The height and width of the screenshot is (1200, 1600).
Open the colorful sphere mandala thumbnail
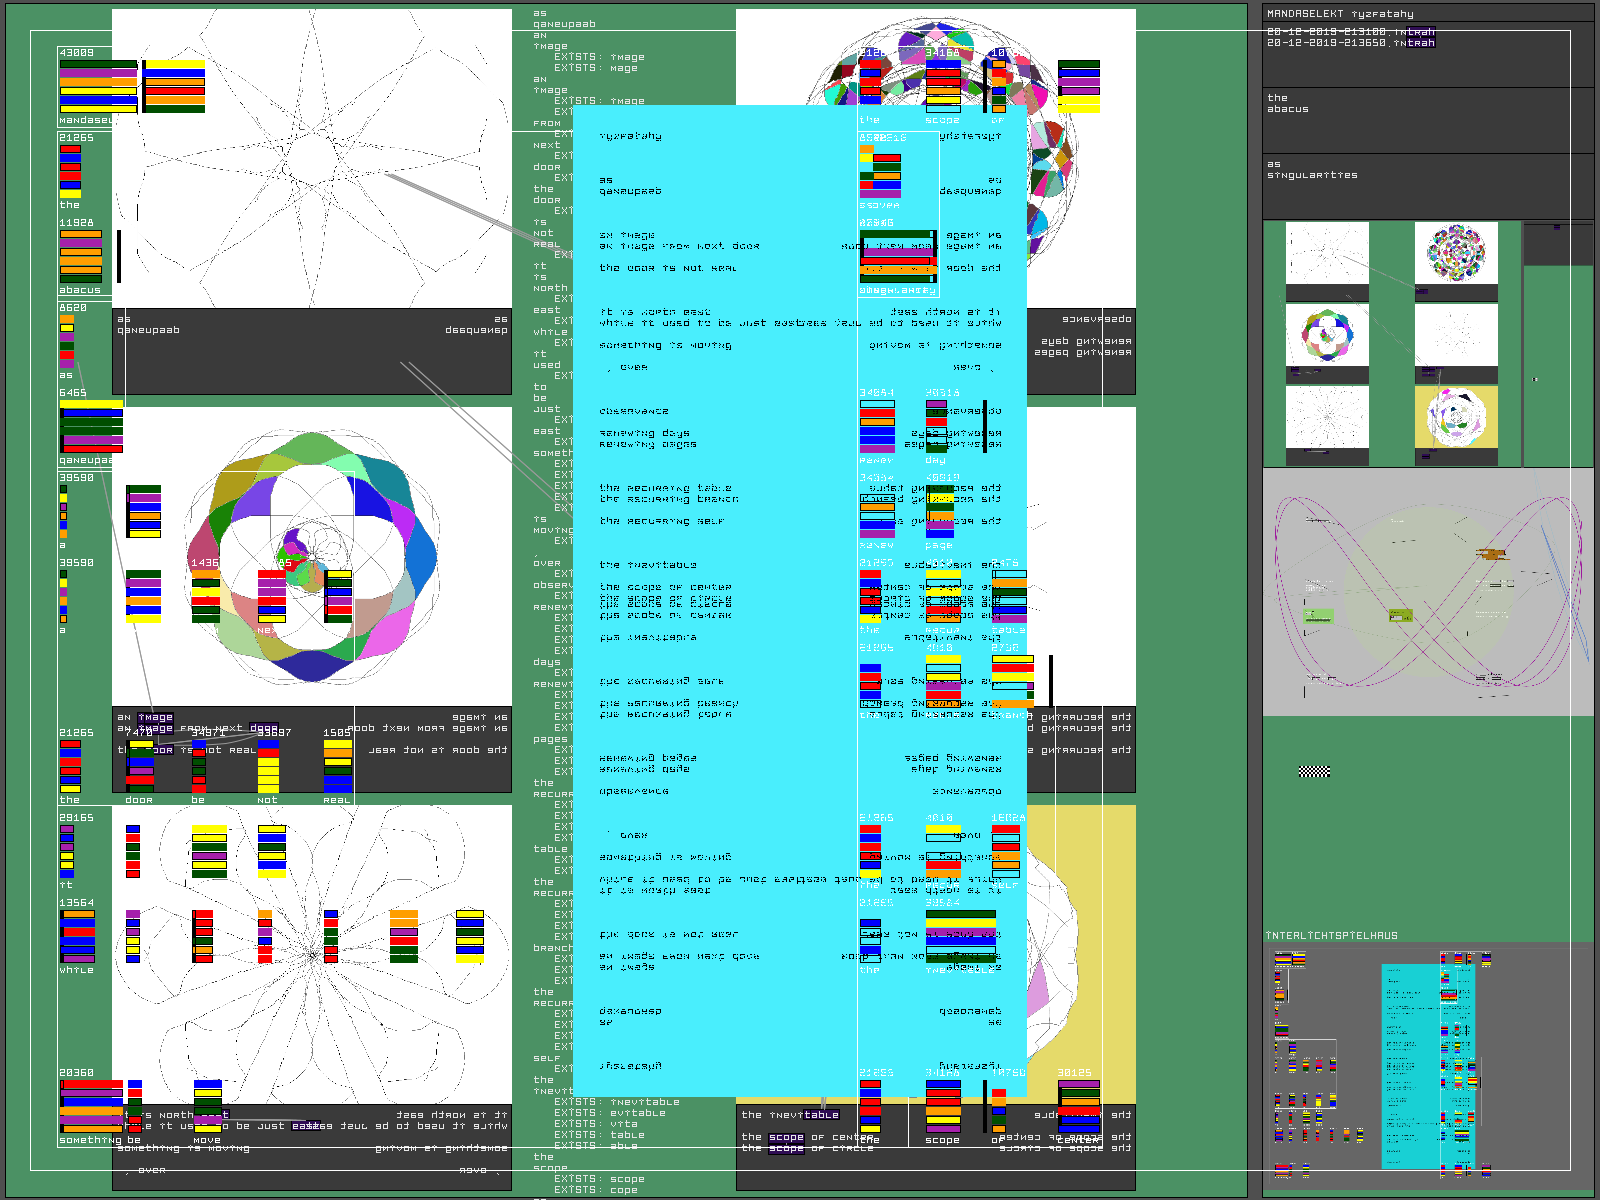pos(1456,253)
